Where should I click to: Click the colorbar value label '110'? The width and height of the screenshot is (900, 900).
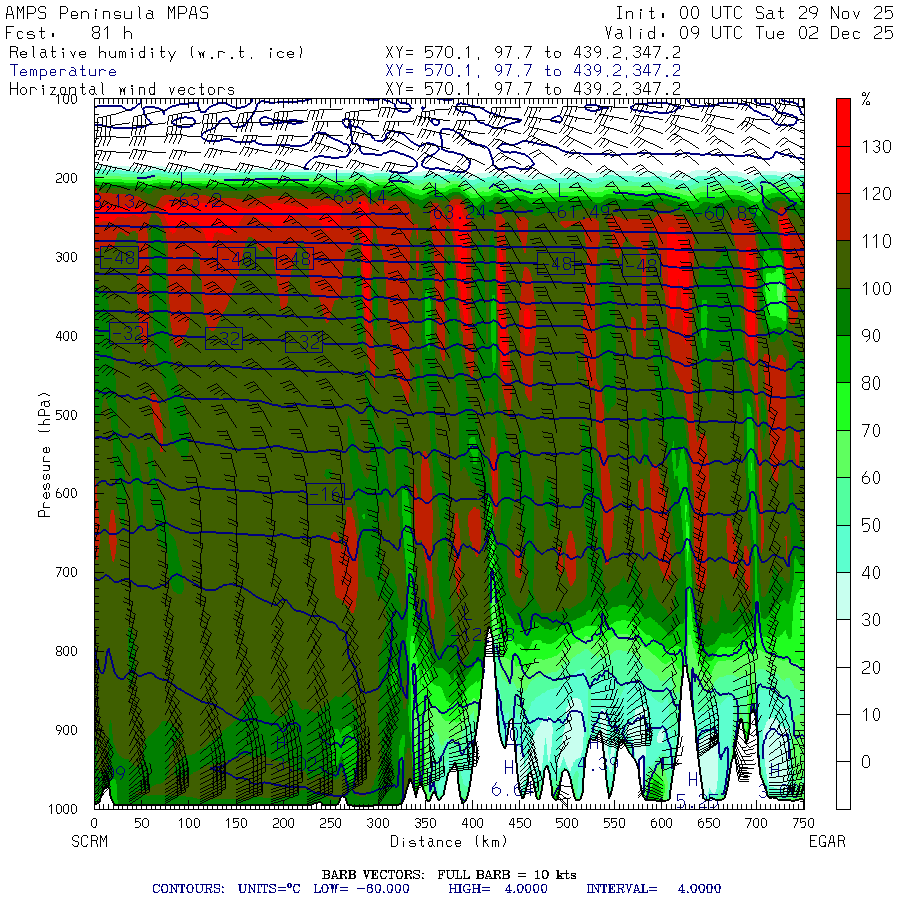(876, 242)
